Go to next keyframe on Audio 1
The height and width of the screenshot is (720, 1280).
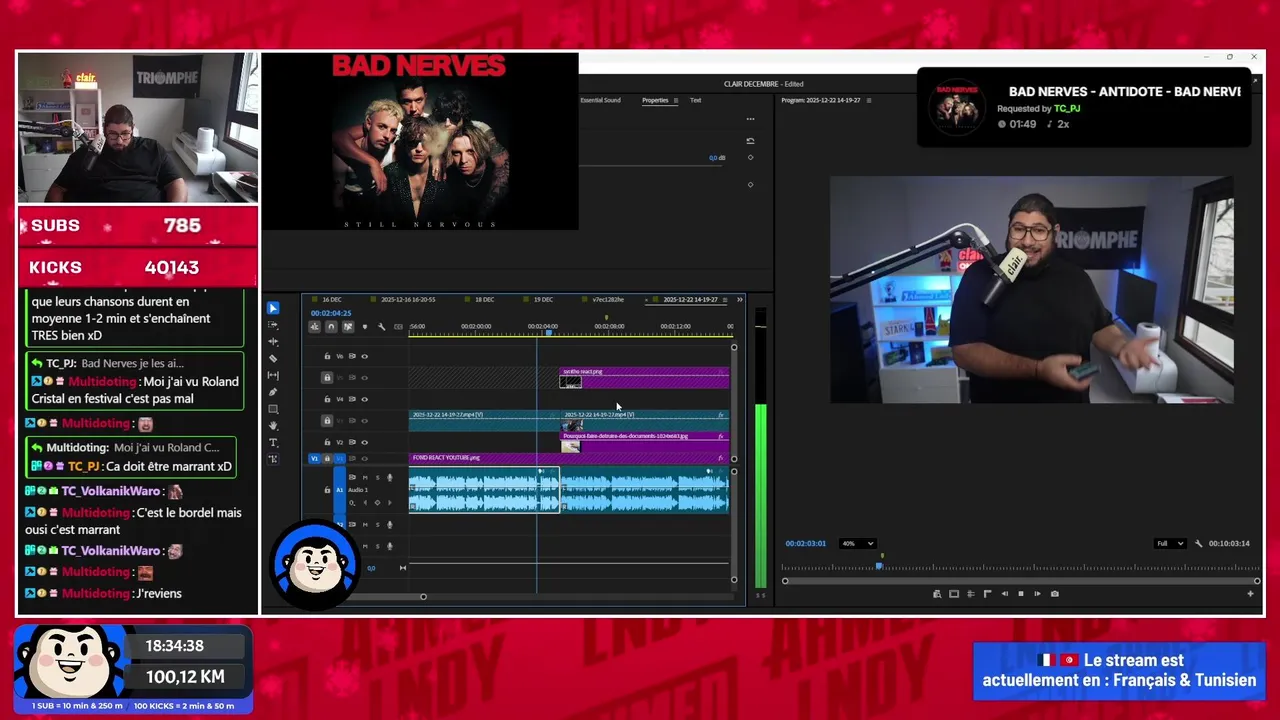coord(390,503)
